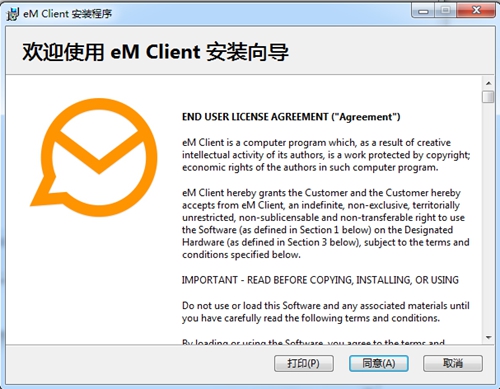This screenshot has height=389, width=500.
Task: Click the 打印(P) print button
Action: coord(304,363)
